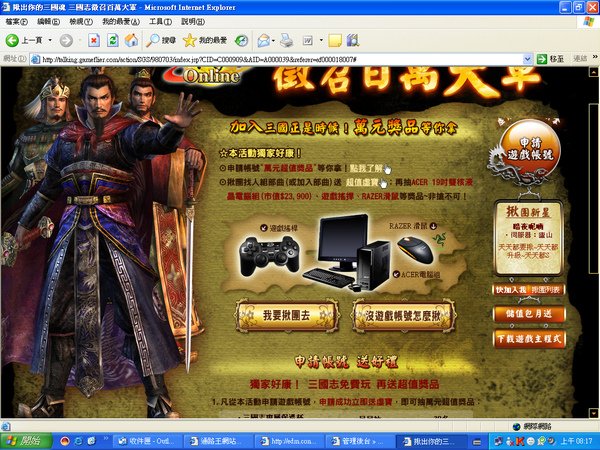Viewport: 600px width, 450px height.
Task: Click the RAZER mouse prize image
Action: (415, 250)
